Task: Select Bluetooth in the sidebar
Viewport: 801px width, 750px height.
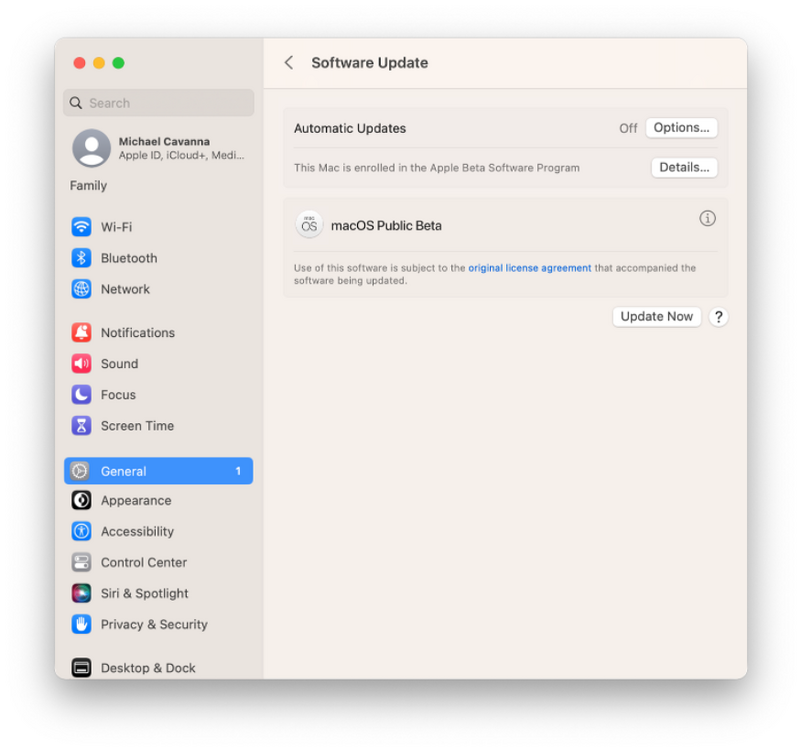Action: [158, 258]
